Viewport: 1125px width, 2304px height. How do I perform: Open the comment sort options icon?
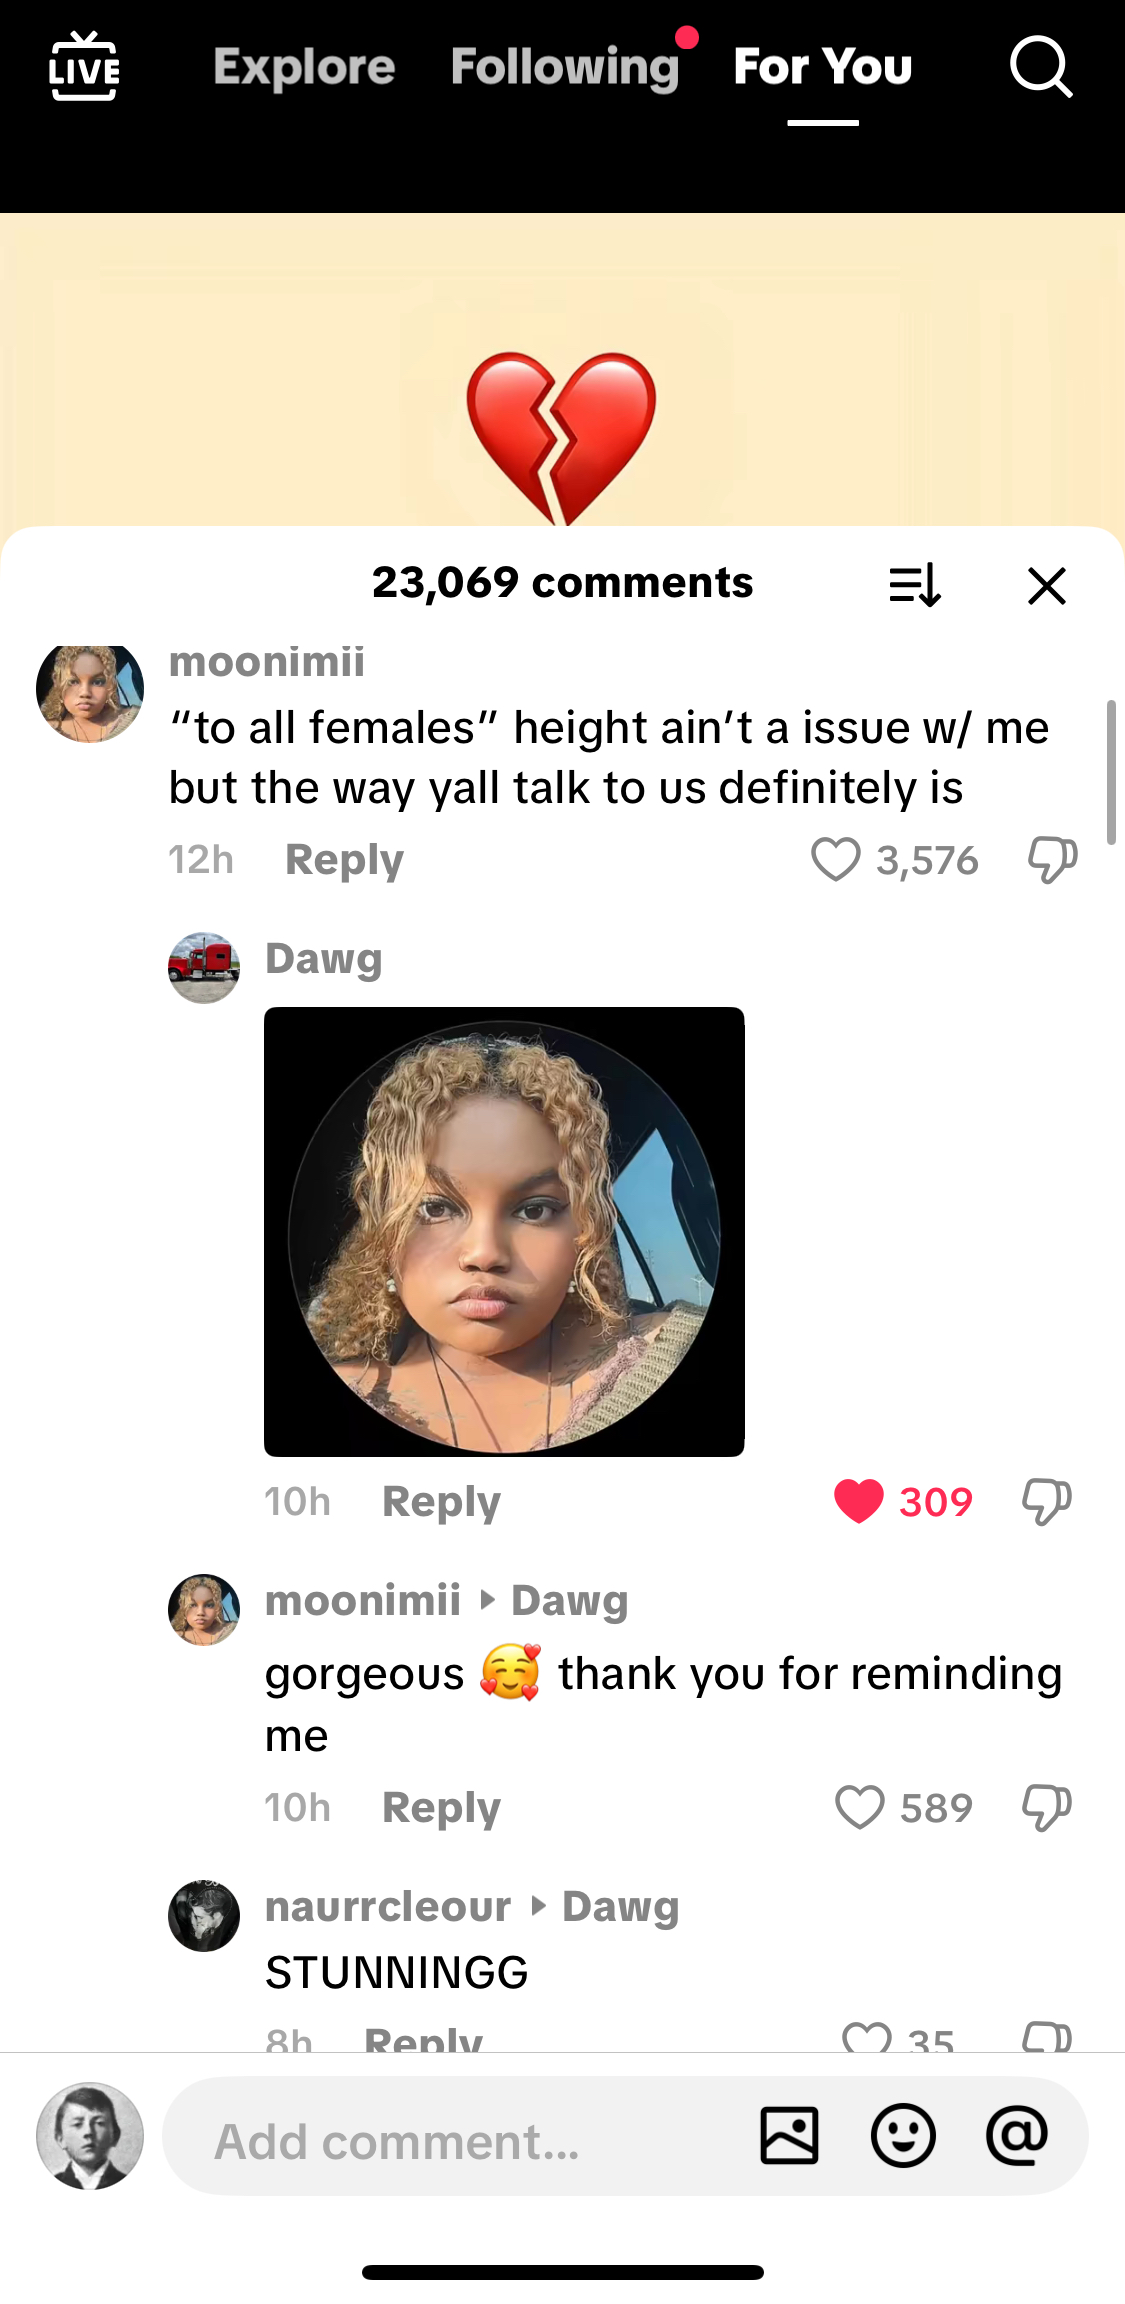[x=915, y=585]
